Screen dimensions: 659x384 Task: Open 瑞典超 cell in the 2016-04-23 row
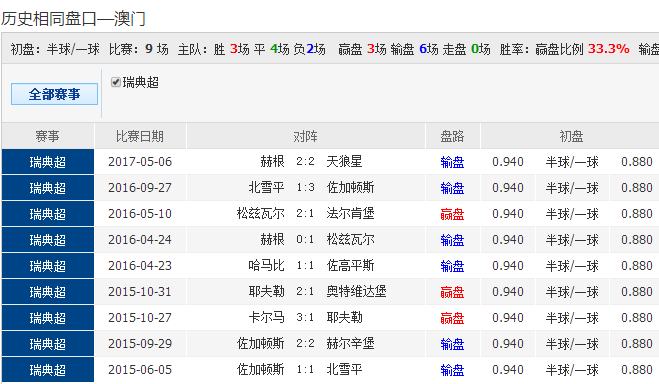(48, 266)
